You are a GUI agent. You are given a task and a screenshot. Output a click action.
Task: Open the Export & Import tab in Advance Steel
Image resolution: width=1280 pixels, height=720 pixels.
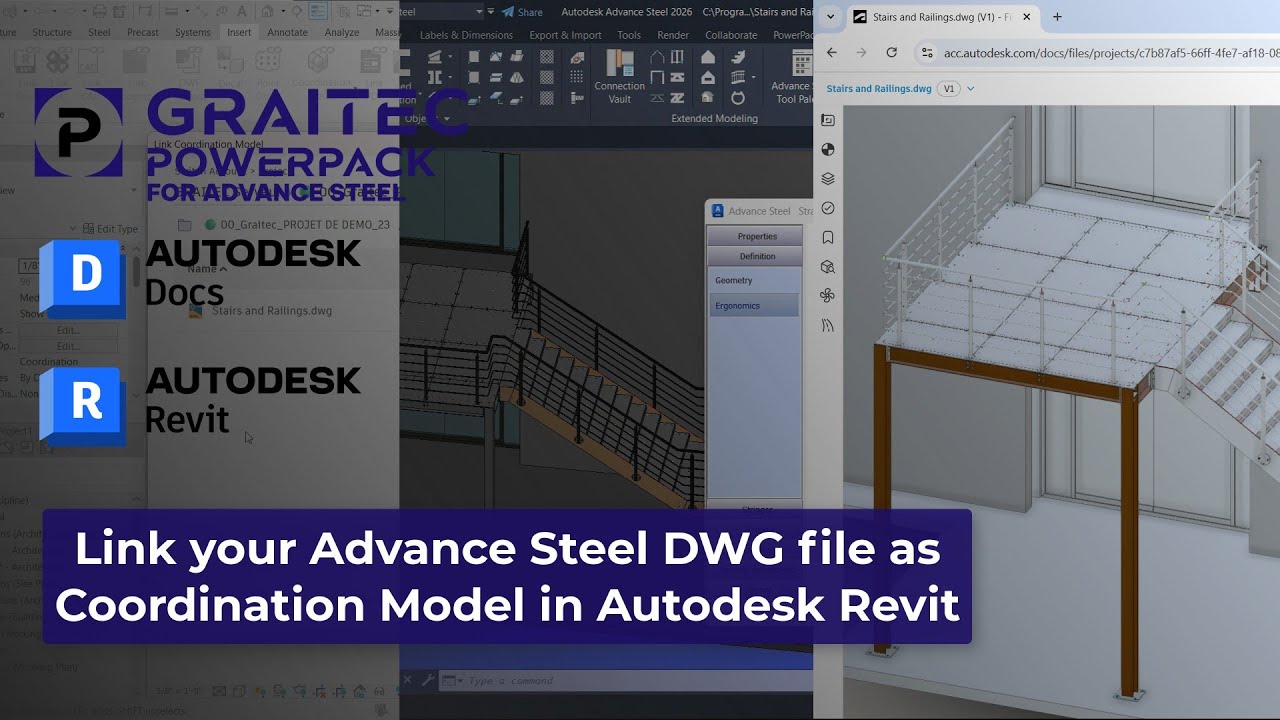point(565,35)
